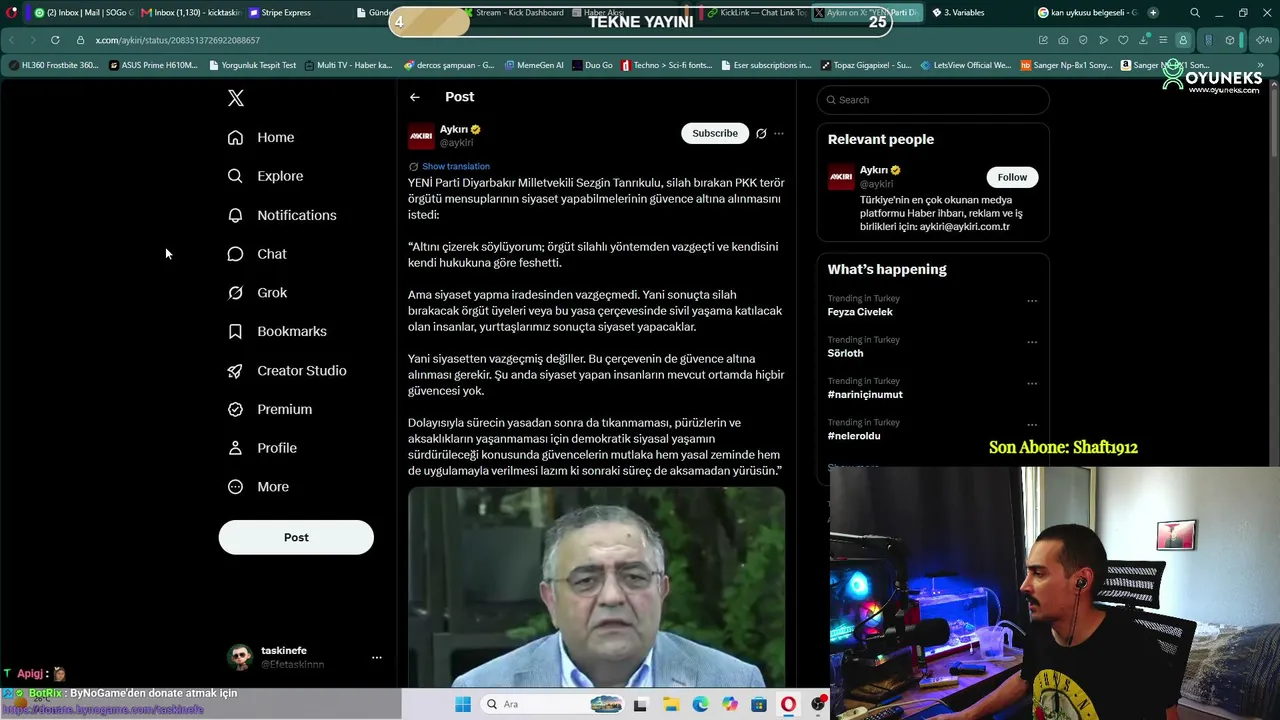The image size is (1280, 720).
Task: Go back using the Post header arrow
Action: pyautogui.click(x=415, y=97)
